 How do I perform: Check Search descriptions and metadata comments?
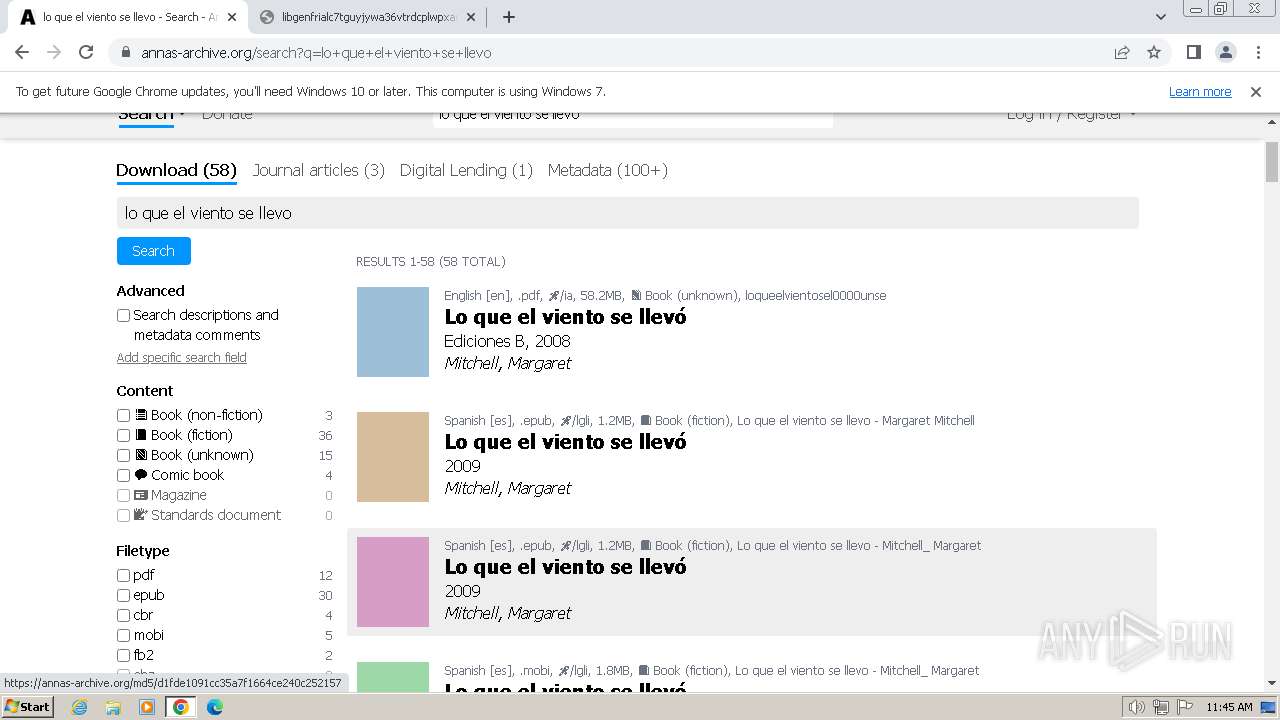pyautogui.click(x=123, y=315)
